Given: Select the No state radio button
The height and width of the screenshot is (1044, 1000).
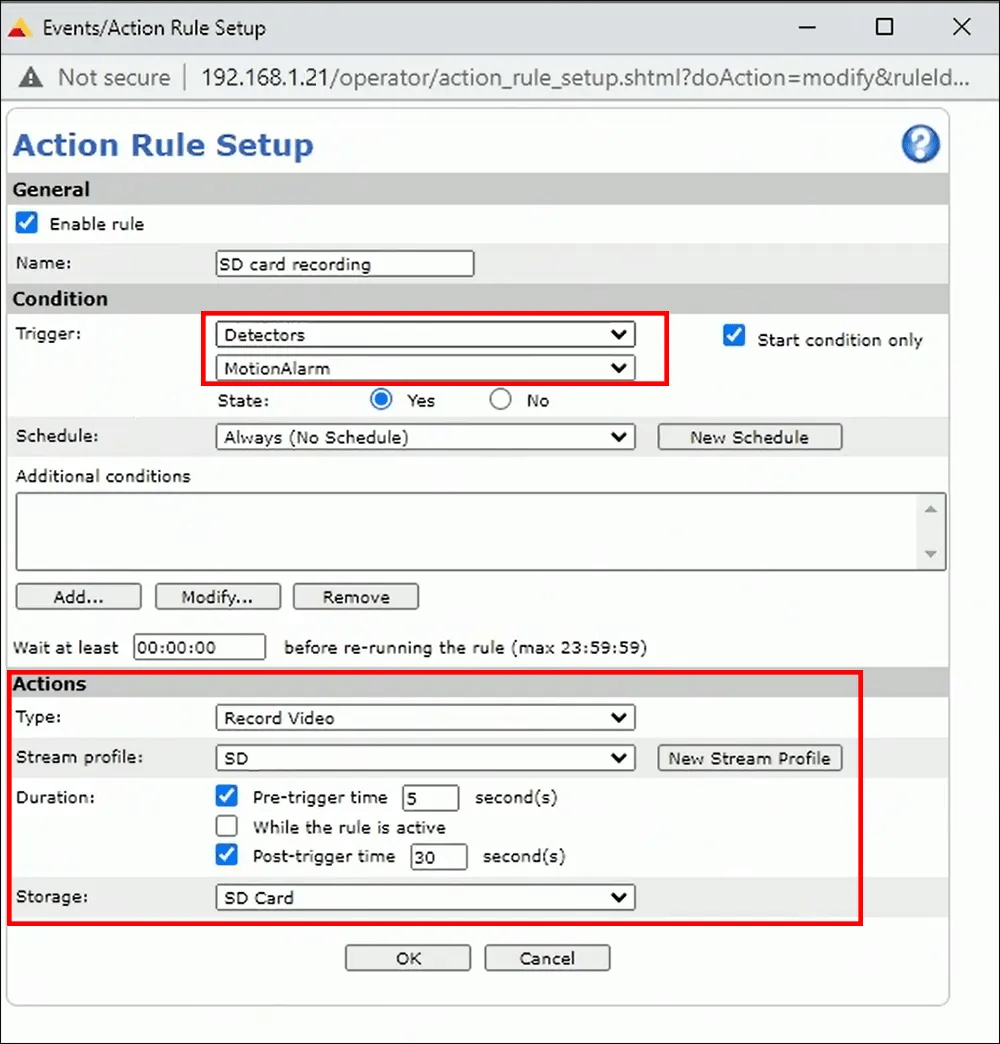Looking at the screenshot, I should pyautogui.click(x=500, y=399).
